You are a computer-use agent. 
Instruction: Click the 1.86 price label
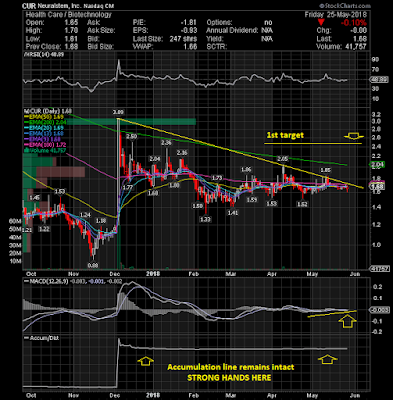click(246, 170)
